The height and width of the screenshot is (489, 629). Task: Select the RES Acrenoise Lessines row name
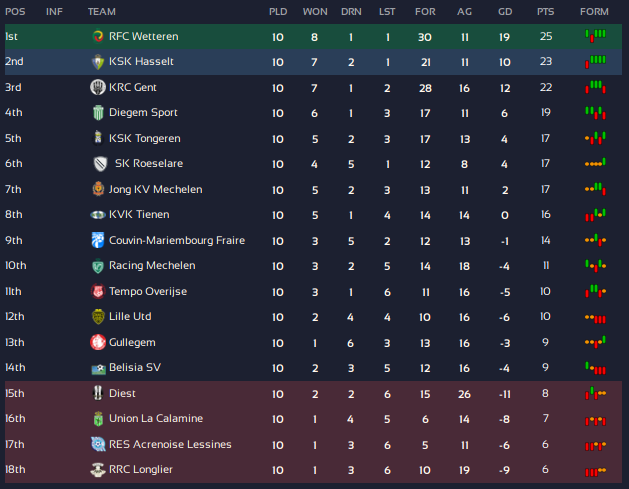170,444
